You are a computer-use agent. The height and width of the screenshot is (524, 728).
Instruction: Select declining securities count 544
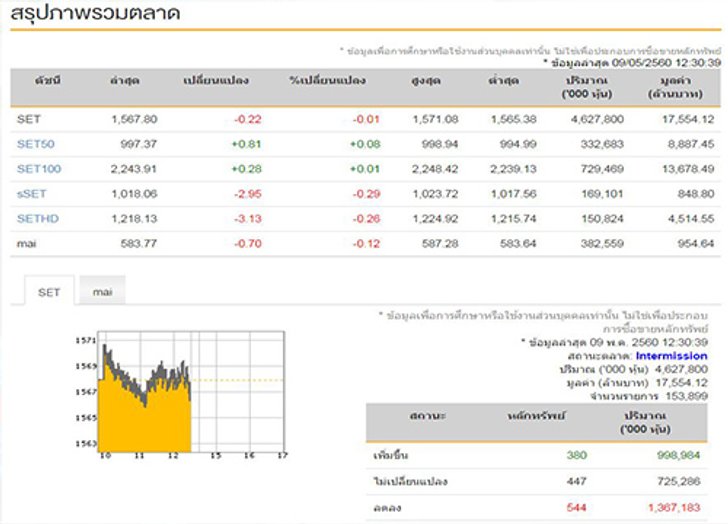577,507
